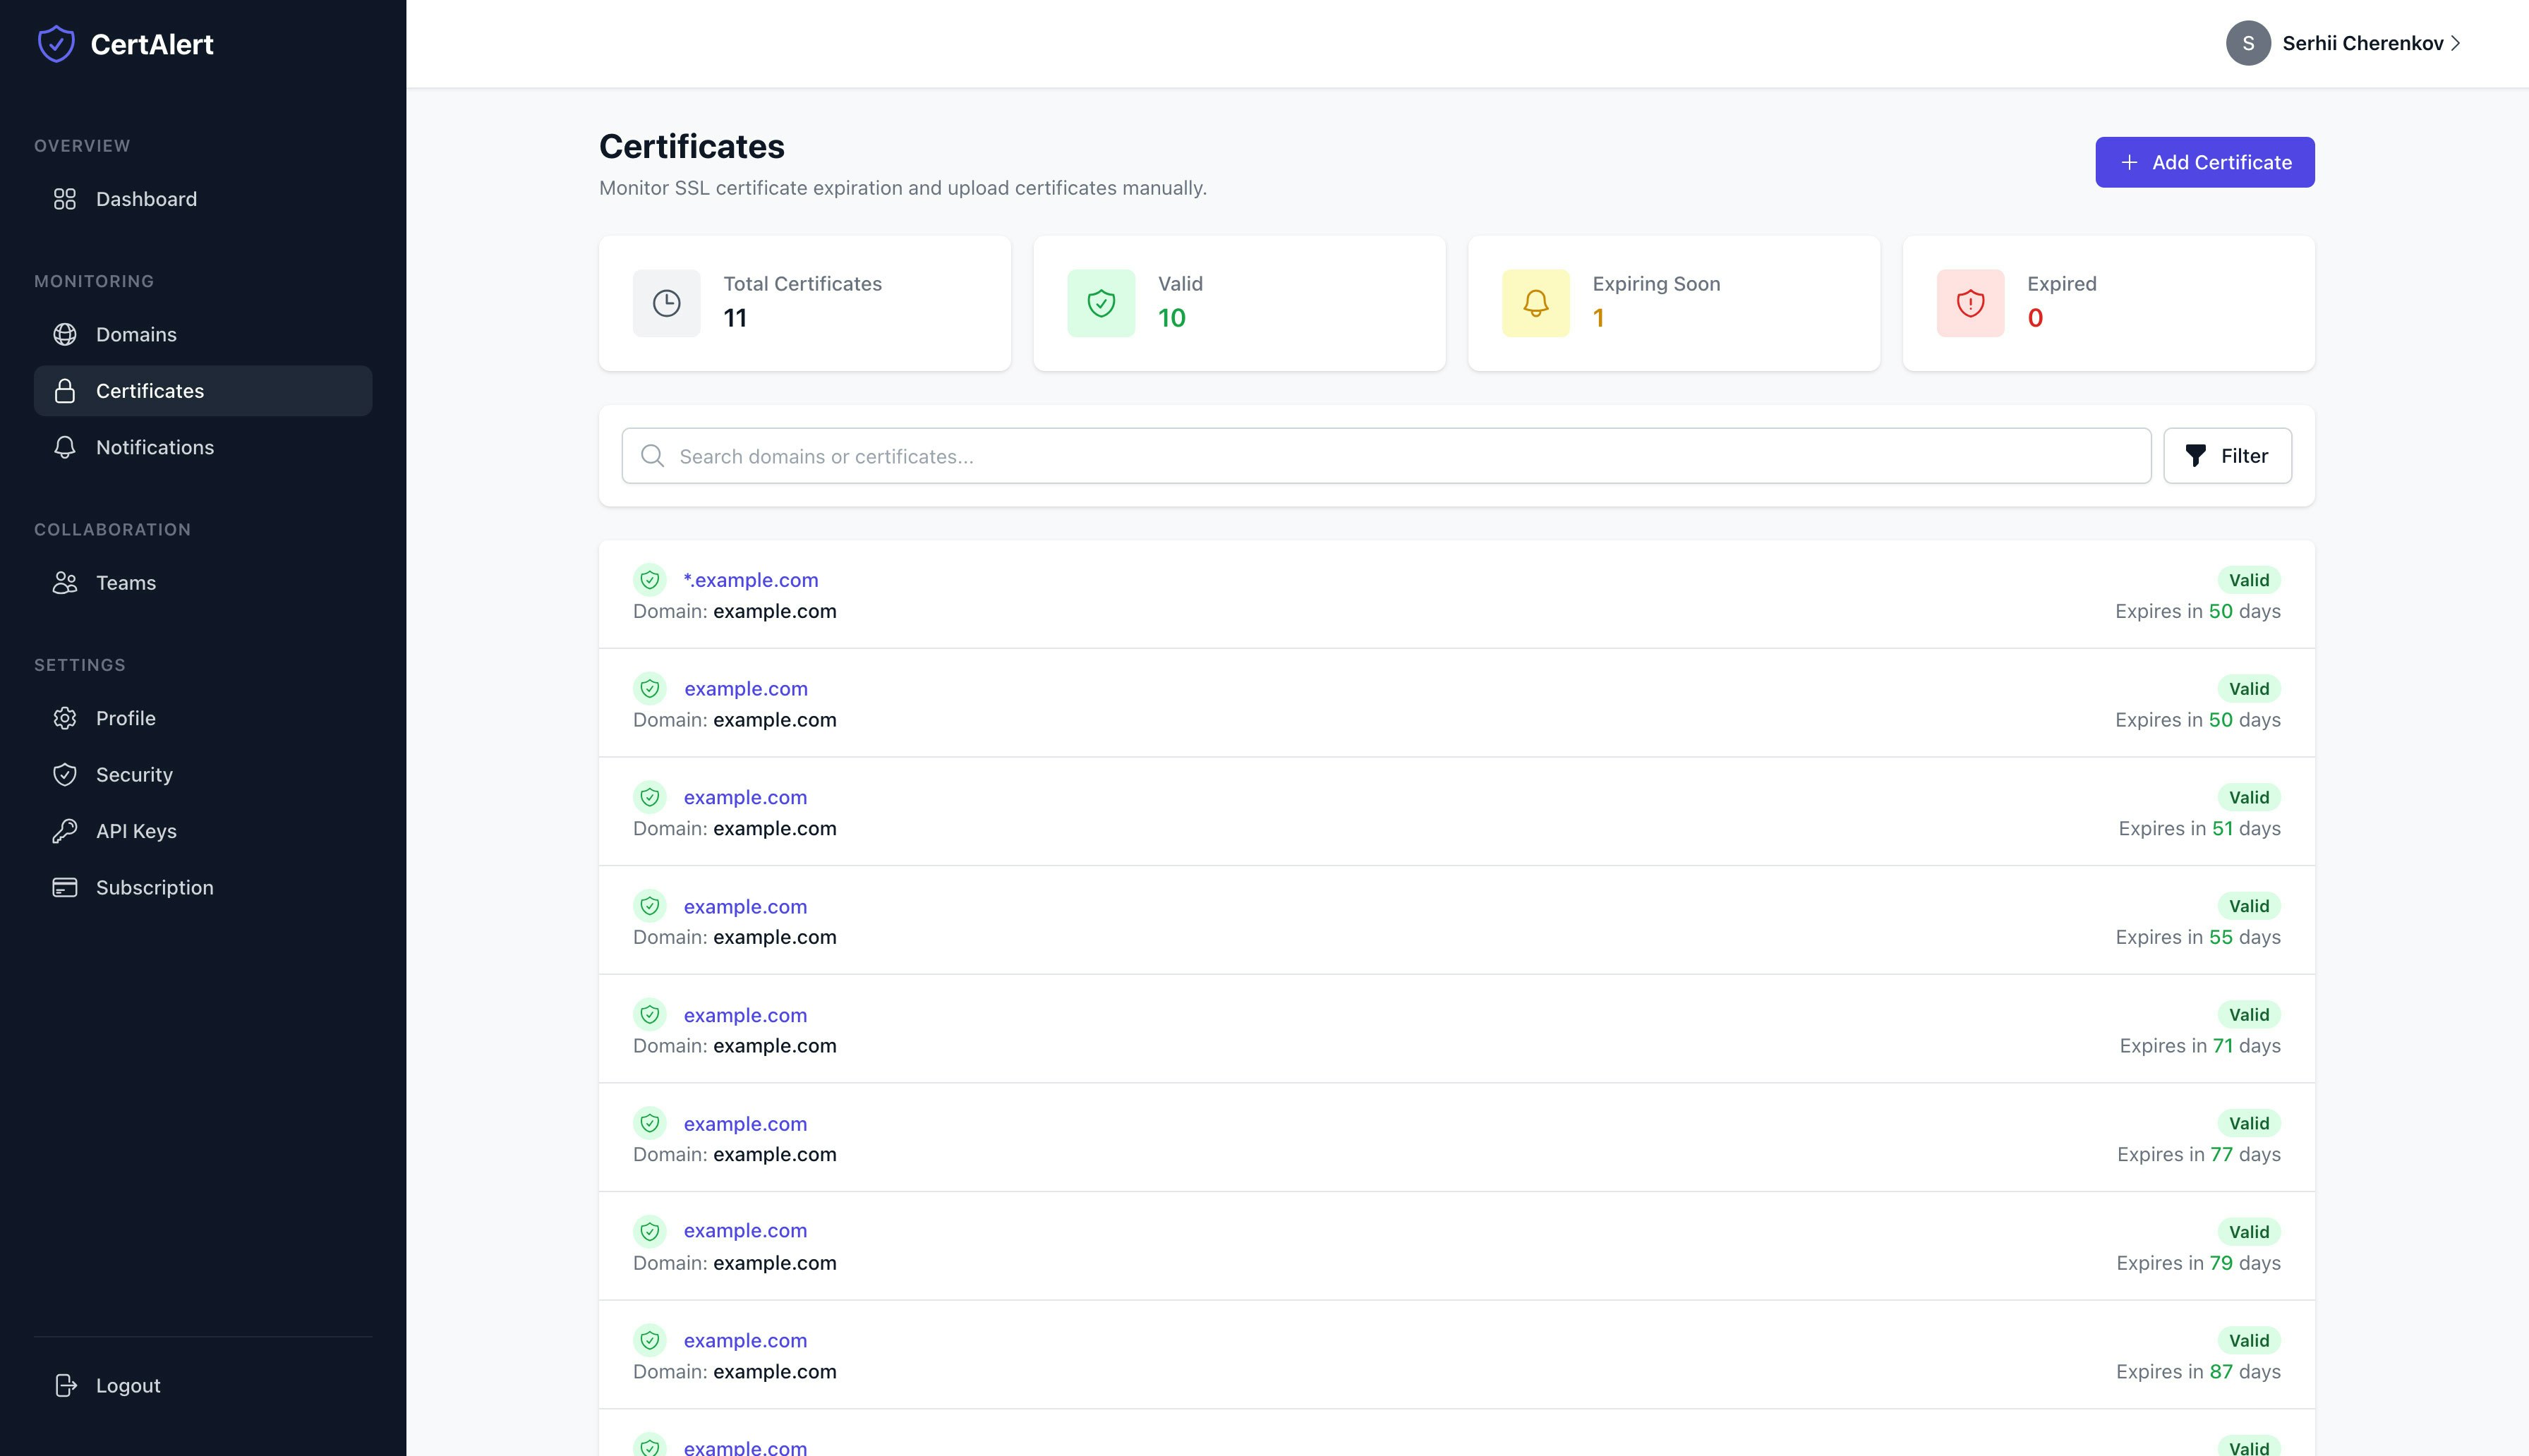2529x1456 pixels.
Task: Click shield icon of certificate expiring in 77 days
Action: coord(650,1123)
